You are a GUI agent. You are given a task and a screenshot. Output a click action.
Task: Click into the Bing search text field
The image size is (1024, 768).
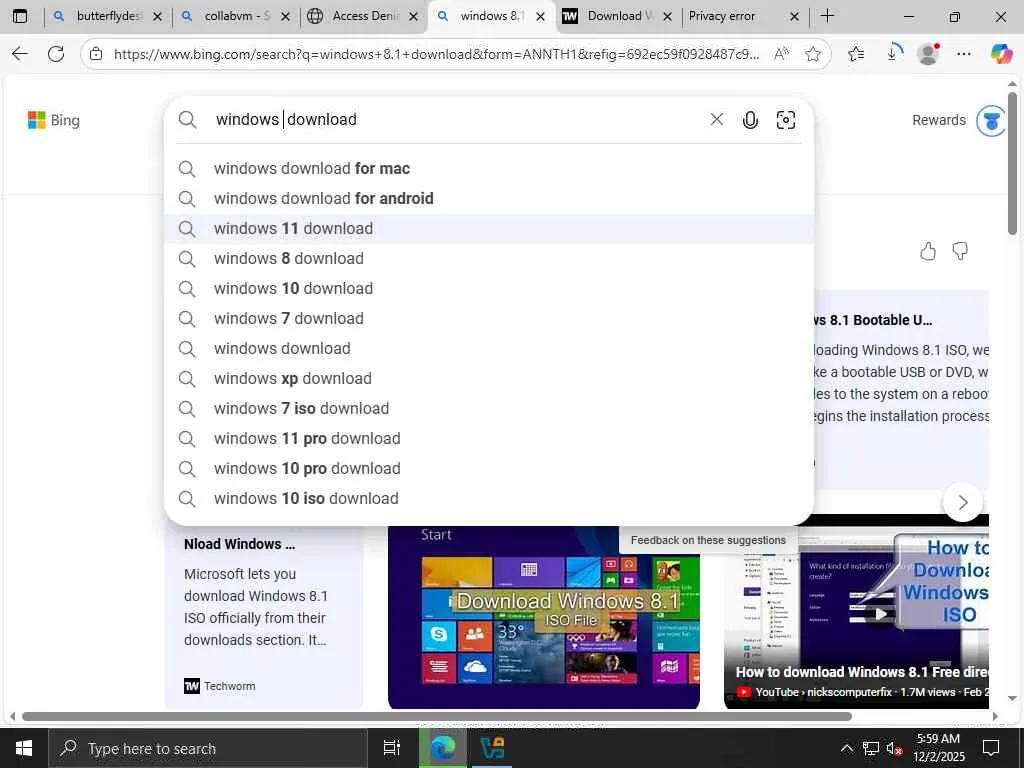click(457, 120)
